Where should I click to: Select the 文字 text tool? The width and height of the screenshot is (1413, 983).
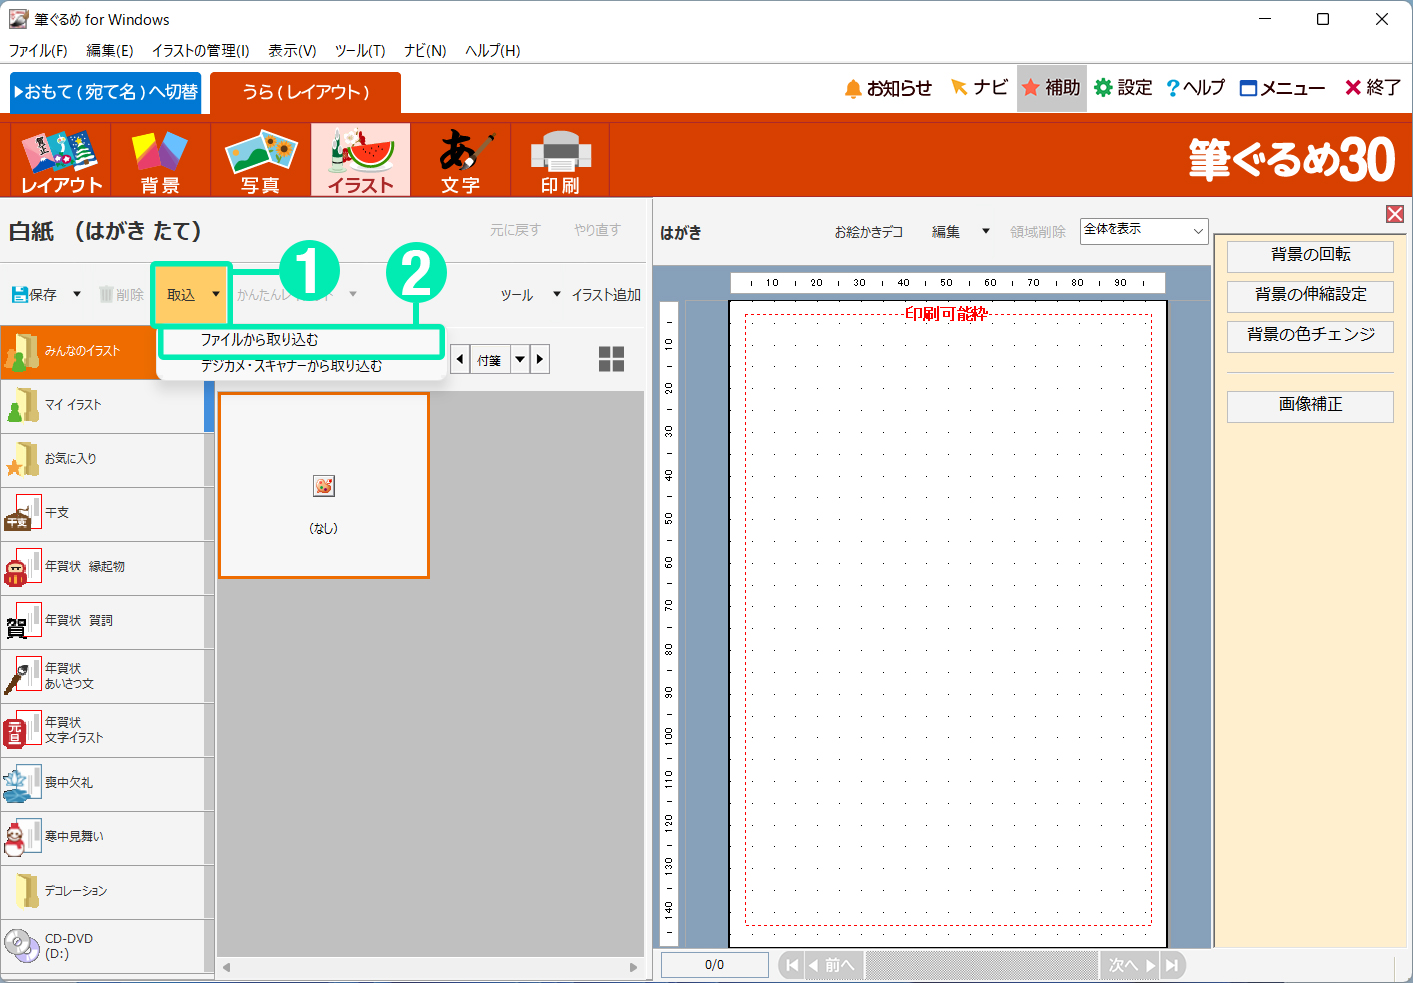[x=460, y=160]
